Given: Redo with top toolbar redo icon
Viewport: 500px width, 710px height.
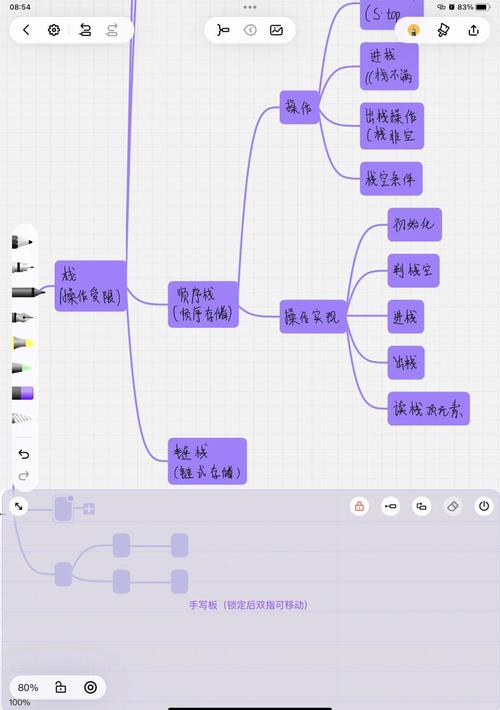Looking at the screenshot, I should pyautogui.click(x=112, y=30).
